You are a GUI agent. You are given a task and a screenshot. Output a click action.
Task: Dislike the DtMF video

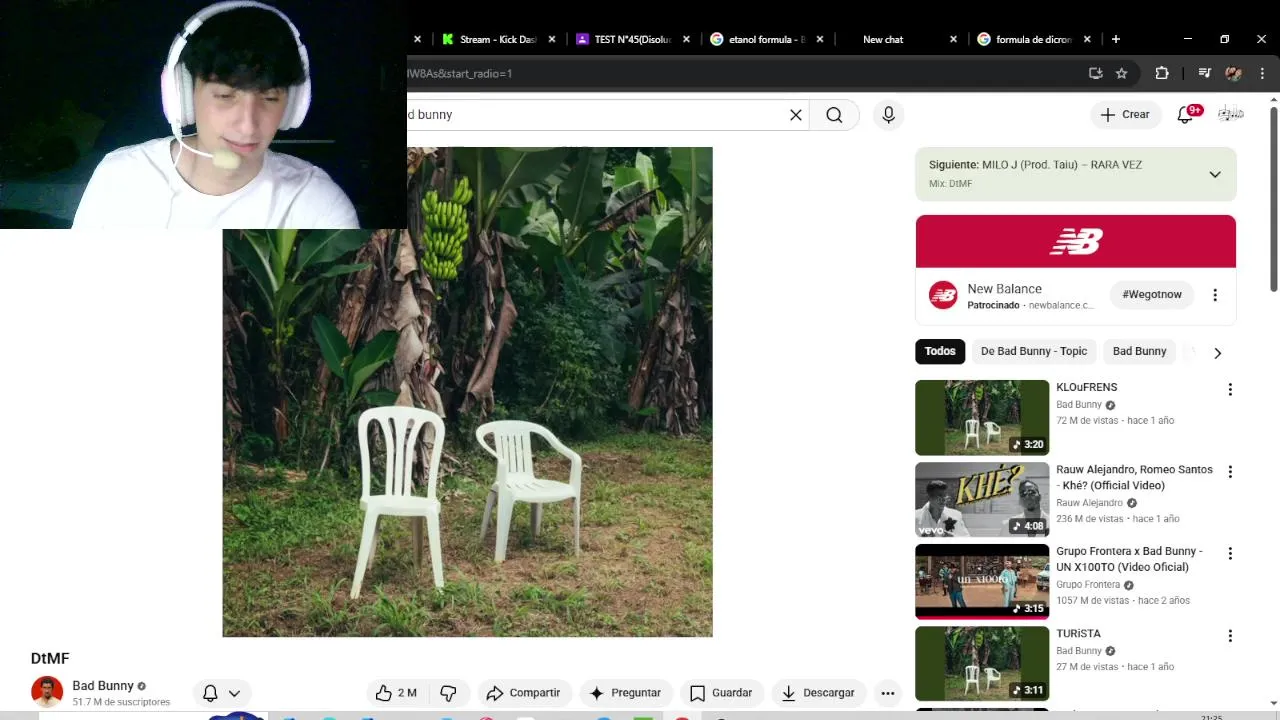tap(448, 693)
